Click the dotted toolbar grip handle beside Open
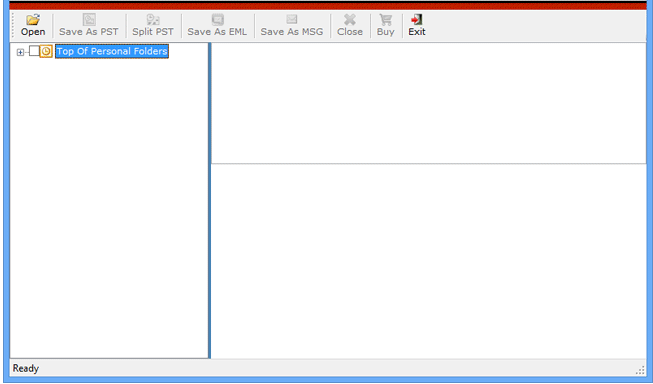 (x=14, y=25)
